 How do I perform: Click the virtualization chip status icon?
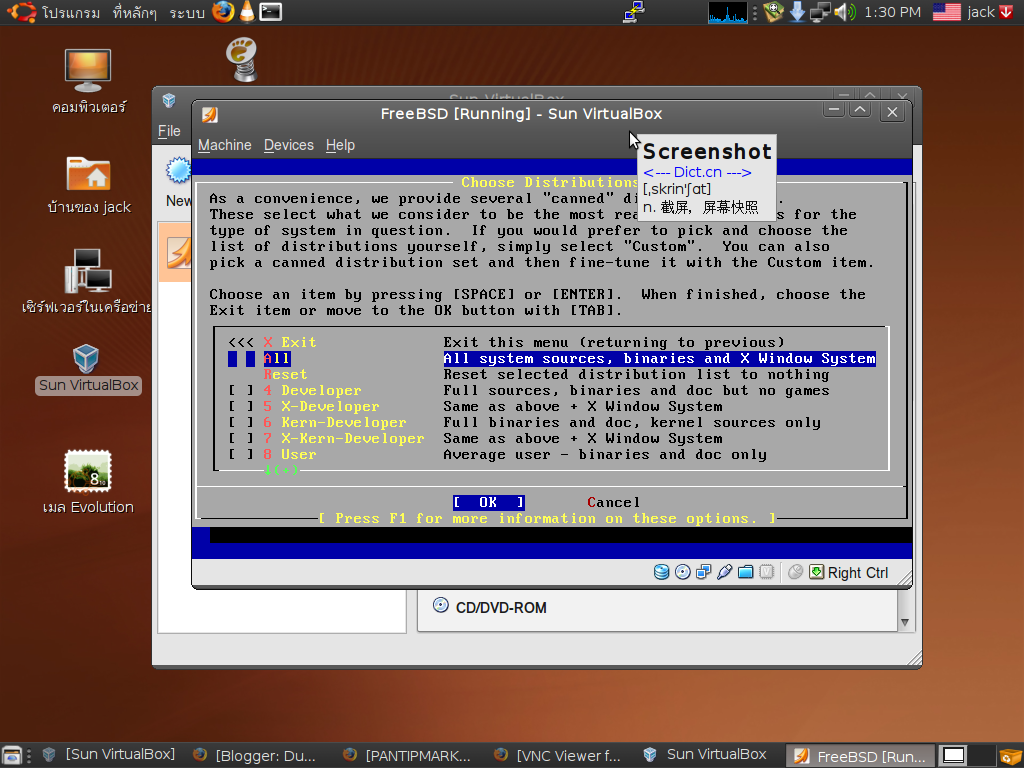[x=766, y=572]
